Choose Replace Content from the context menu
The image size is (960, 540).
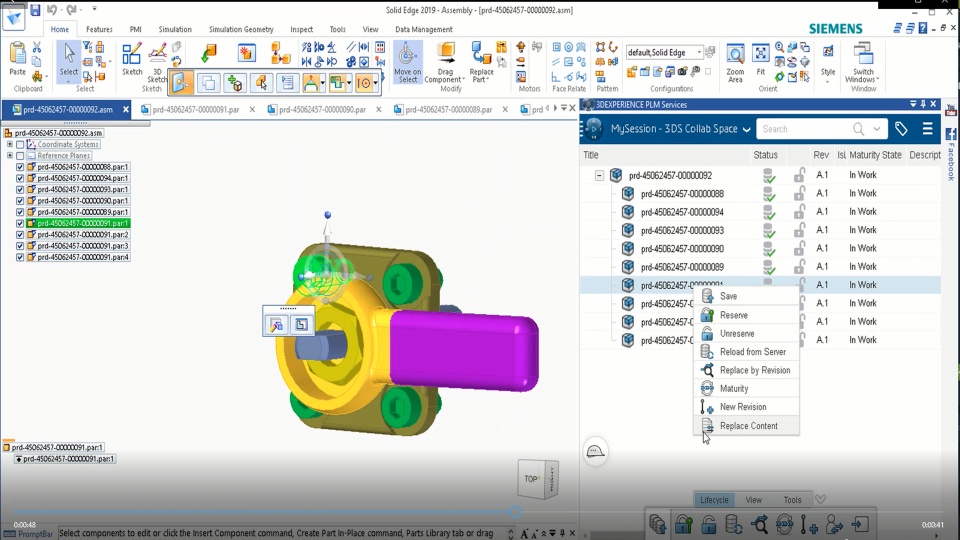point(746,426)
